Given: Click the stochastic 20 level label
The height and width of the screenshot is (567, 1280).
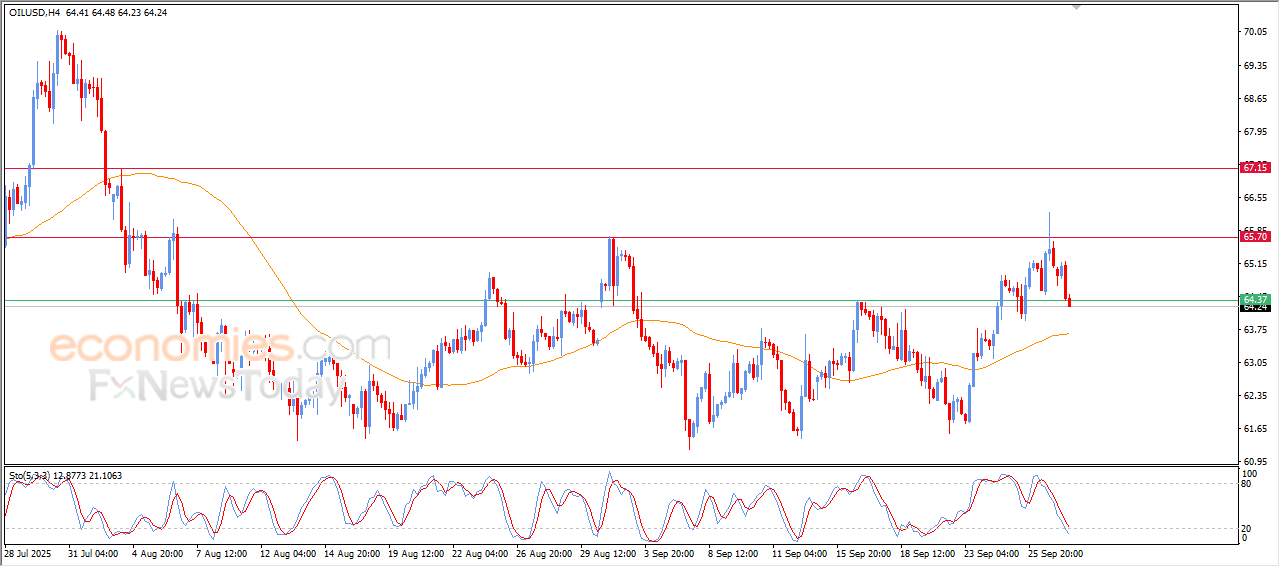Looking at the screenshot, I should coord(1247,527).
